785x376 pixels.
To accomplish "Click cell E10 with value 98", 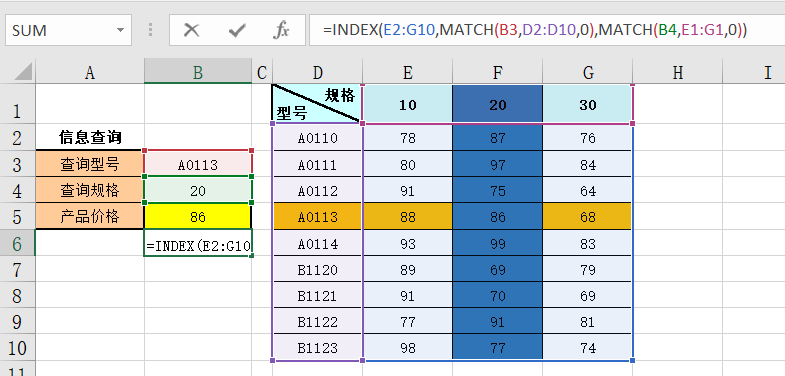I will click(x=408, y=347).
